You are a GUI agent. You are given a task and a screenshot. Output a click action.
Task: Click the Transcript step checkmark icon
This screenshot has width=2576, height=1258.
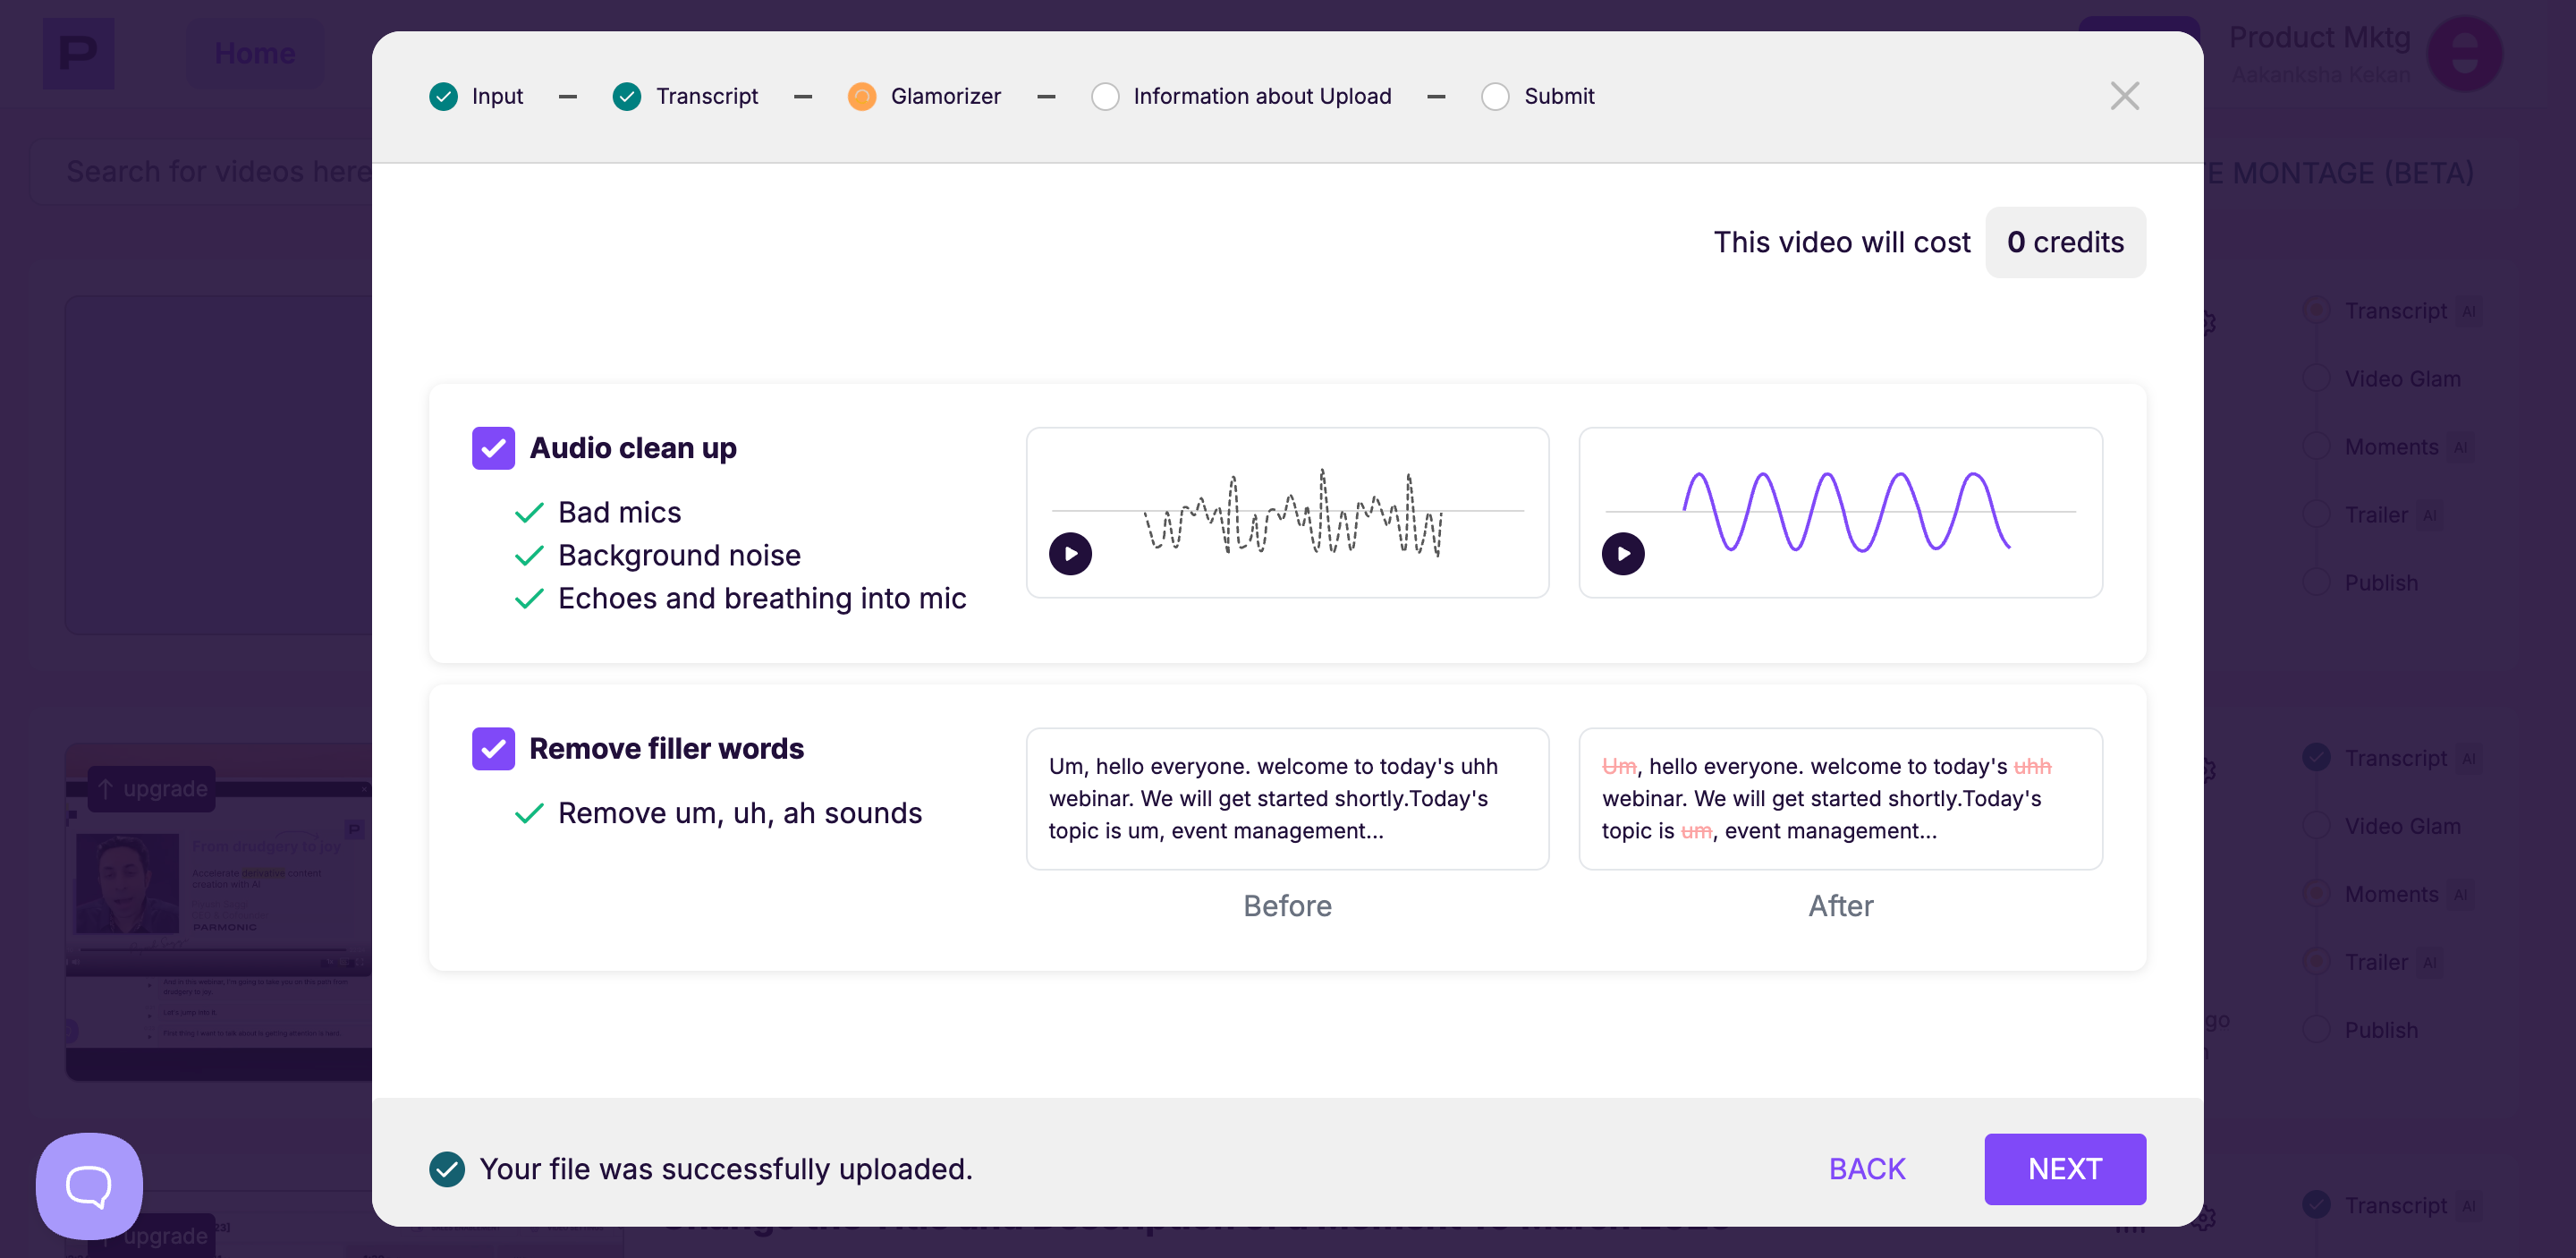627,96
